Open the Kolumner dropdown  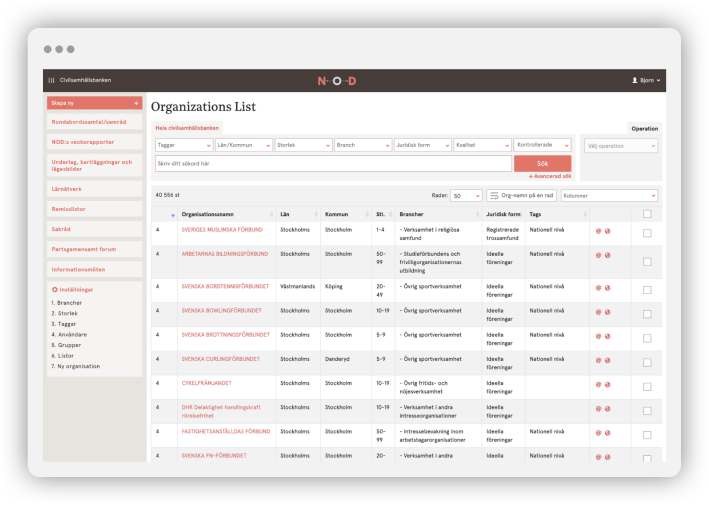[609, 196]
